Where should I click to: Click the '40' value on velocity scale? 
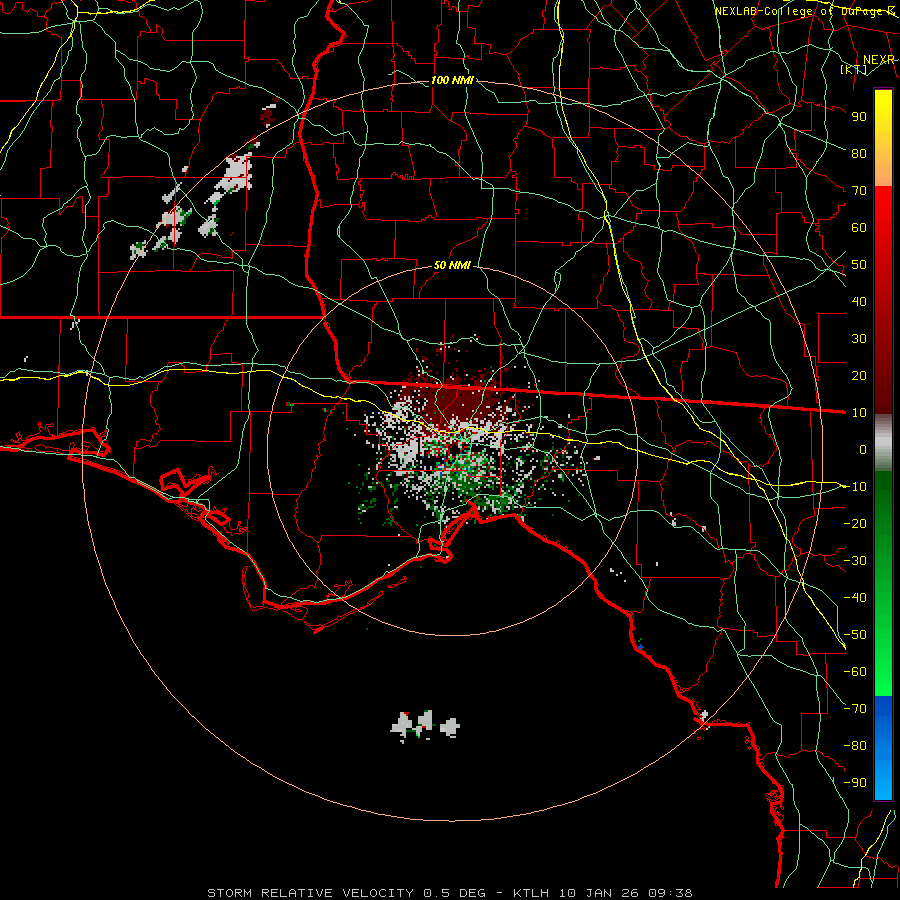coord(859,301)
